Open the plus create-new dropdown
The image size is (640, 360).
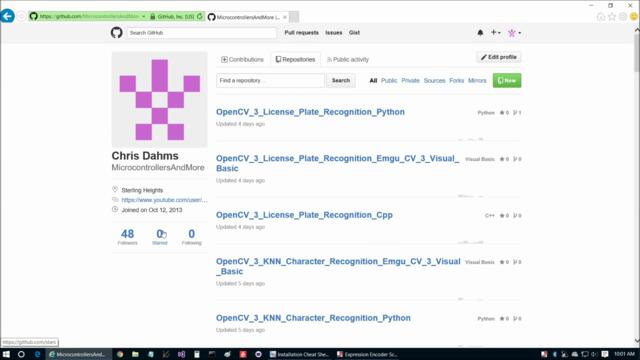point(495,32)
